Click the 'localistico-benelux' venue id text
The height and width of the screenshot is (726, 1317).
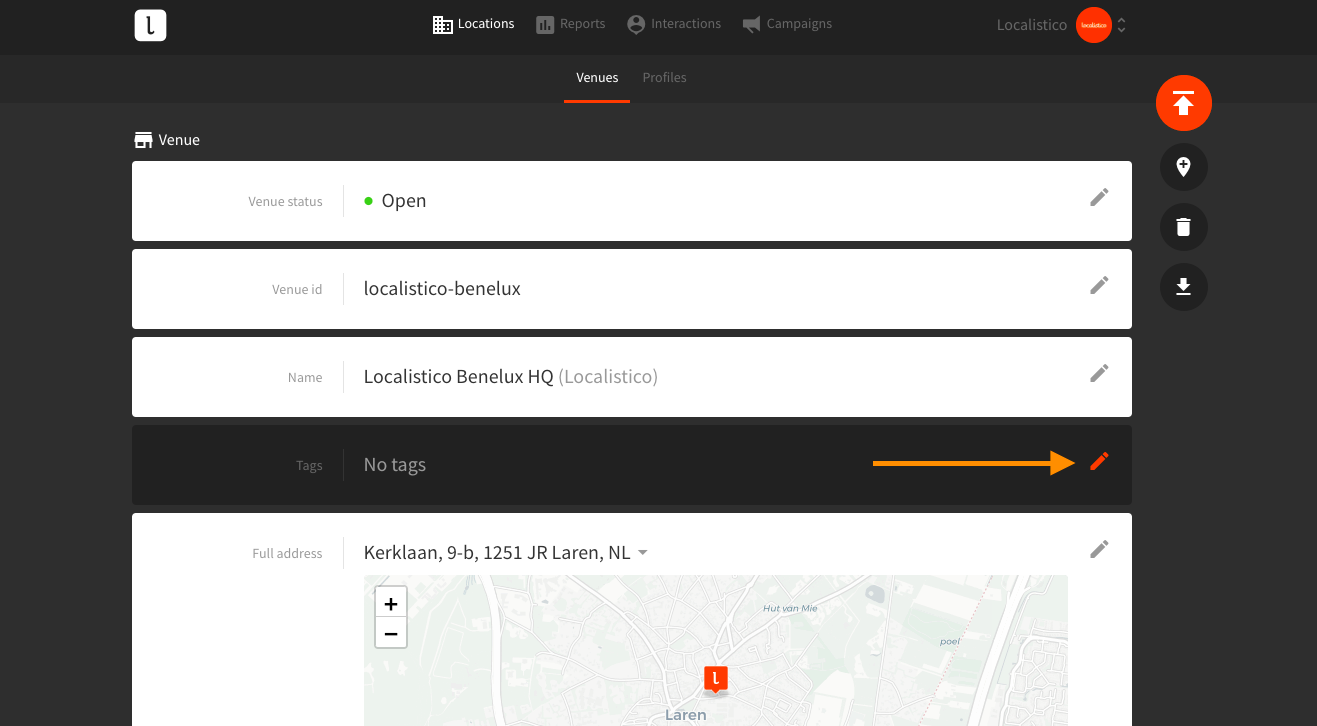442,289
